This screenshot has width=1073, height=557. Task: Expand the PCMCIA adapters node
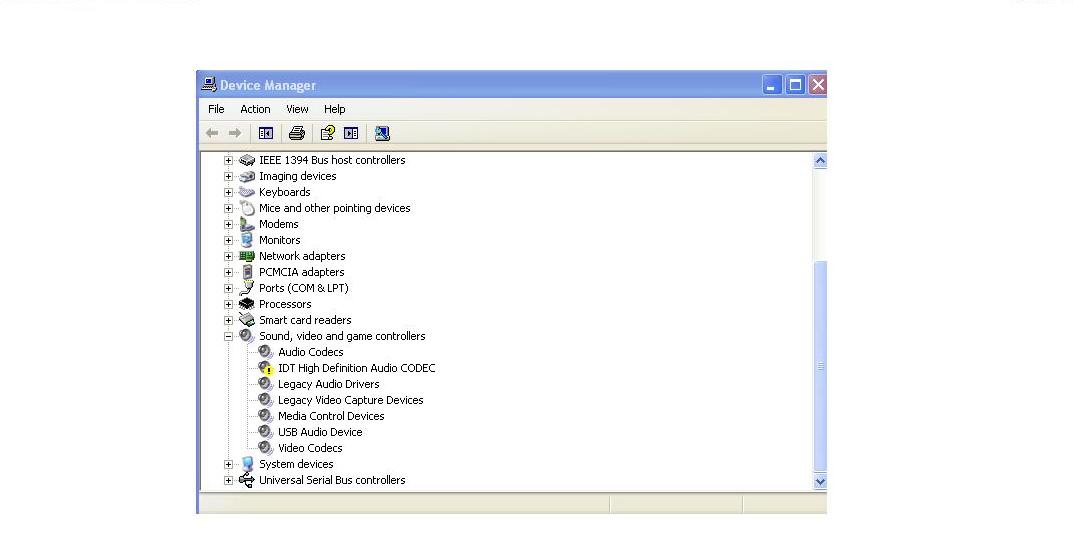click(229, 272)
